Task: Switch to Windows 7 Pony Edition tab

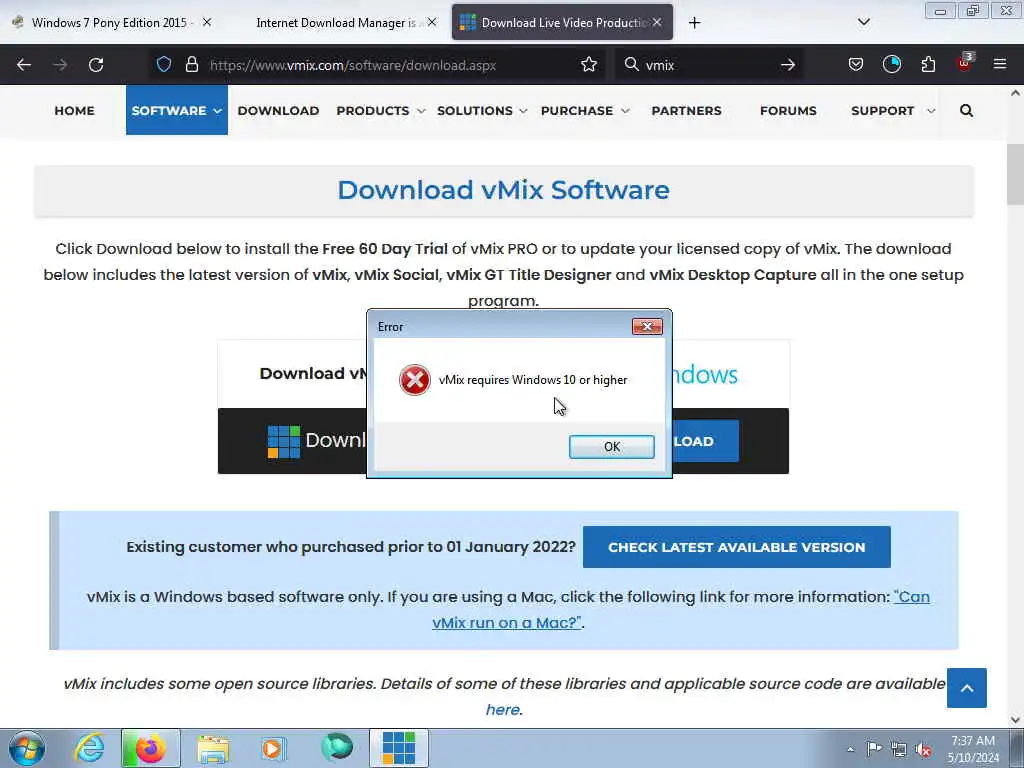Action: pos(108,23)
